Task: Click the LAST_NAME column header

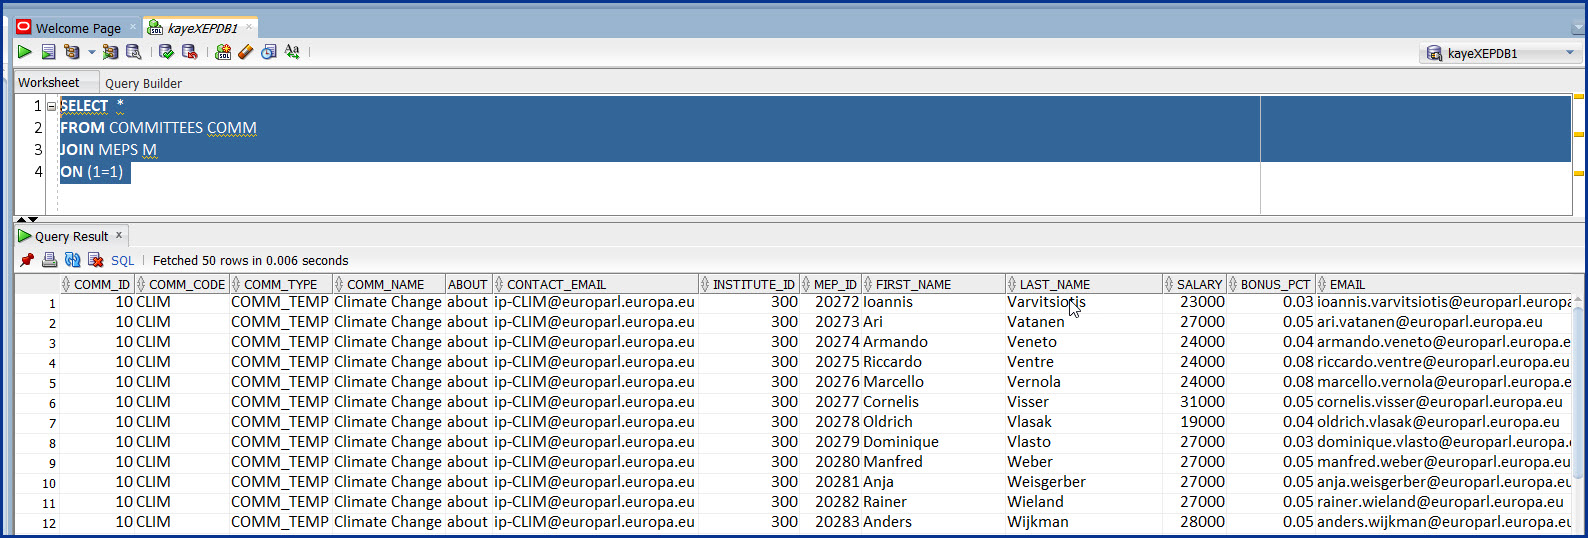Action: (x=1084, y=284)
